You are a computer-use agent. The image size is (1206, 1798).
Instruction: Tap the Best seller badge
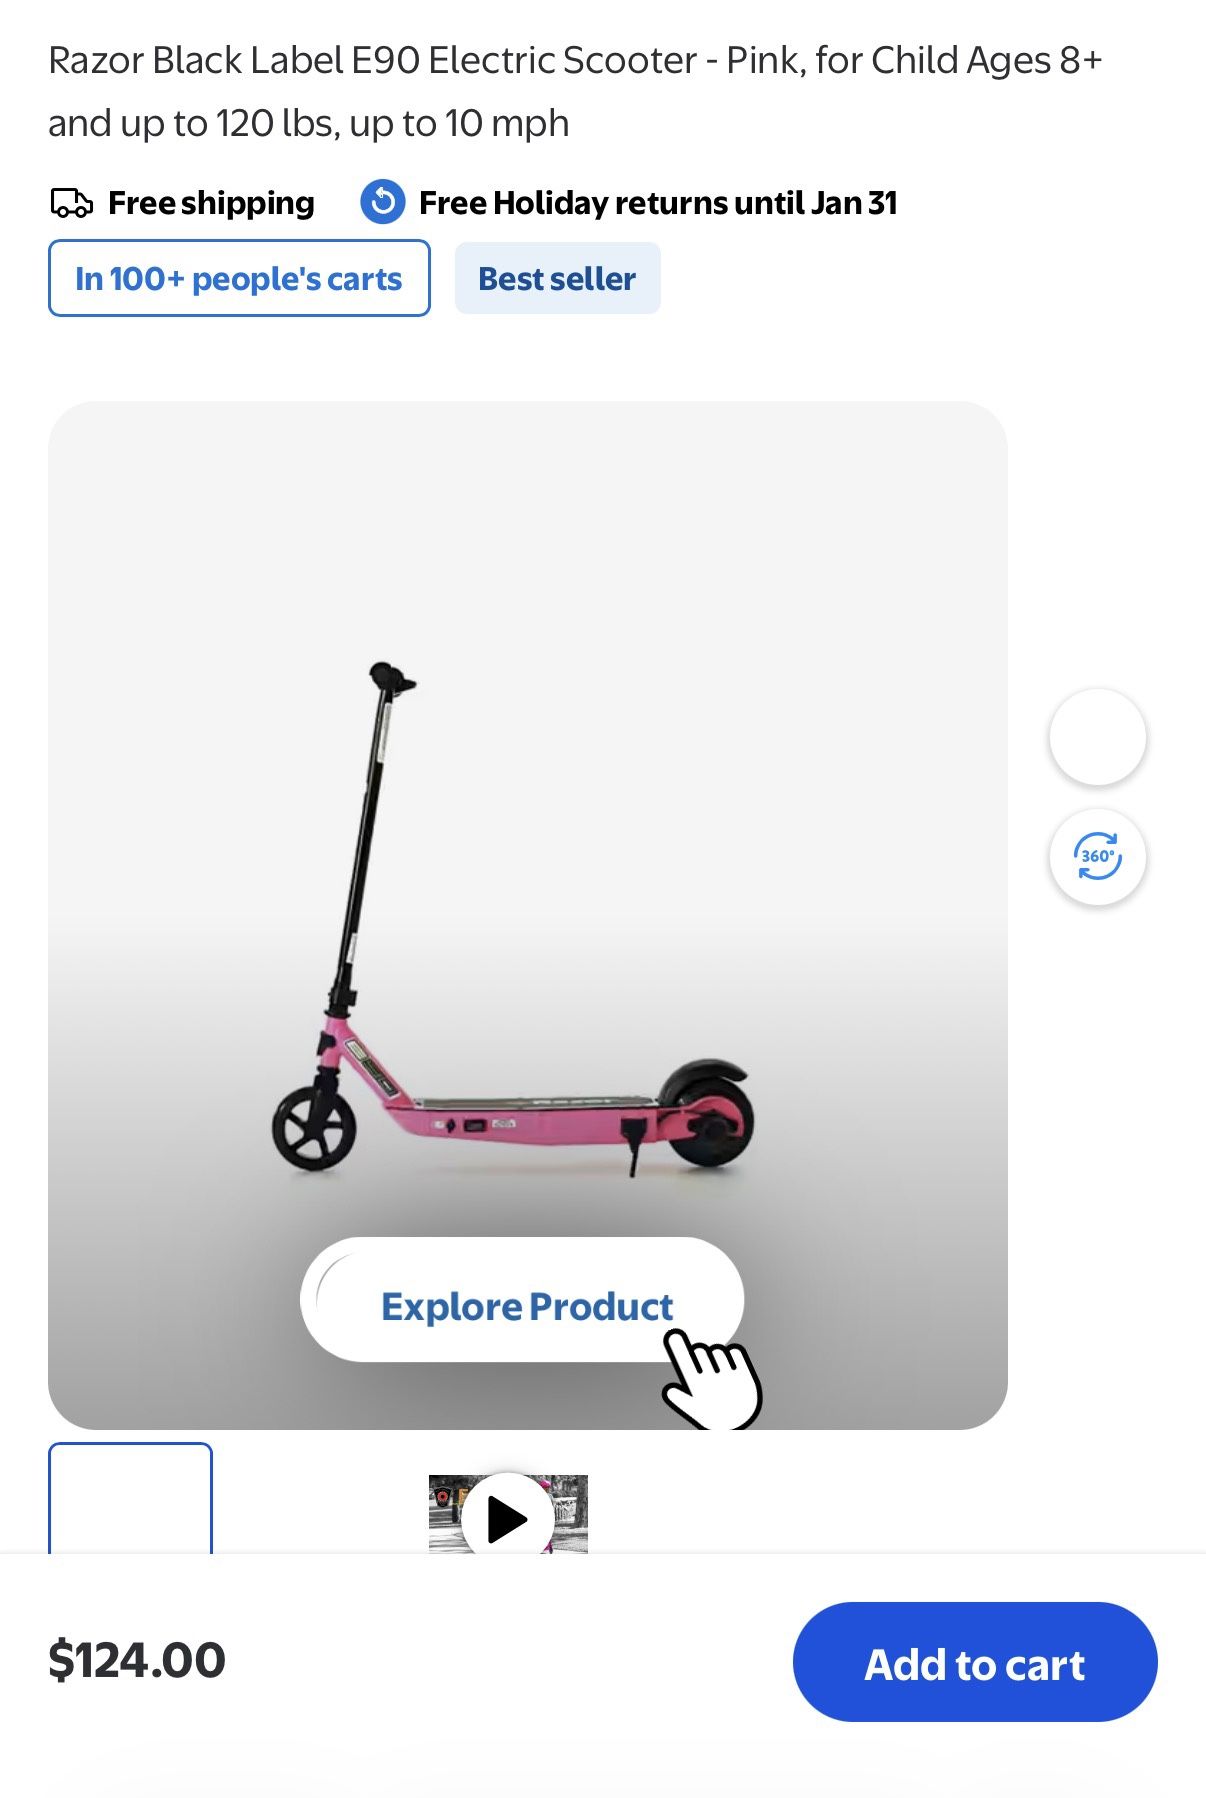[x=557, y=278]
